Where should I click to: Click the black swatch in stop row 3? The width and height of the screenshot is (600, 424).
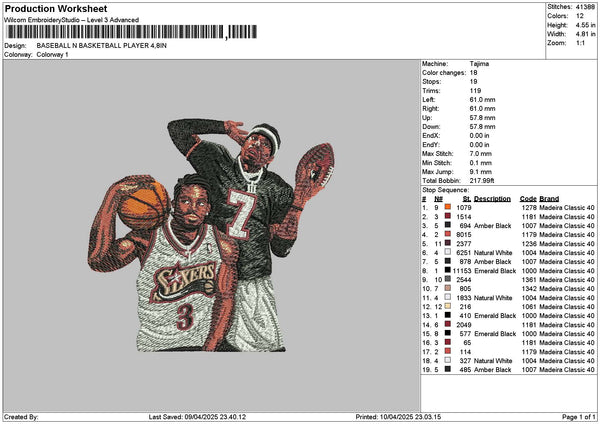click(447, 225)
